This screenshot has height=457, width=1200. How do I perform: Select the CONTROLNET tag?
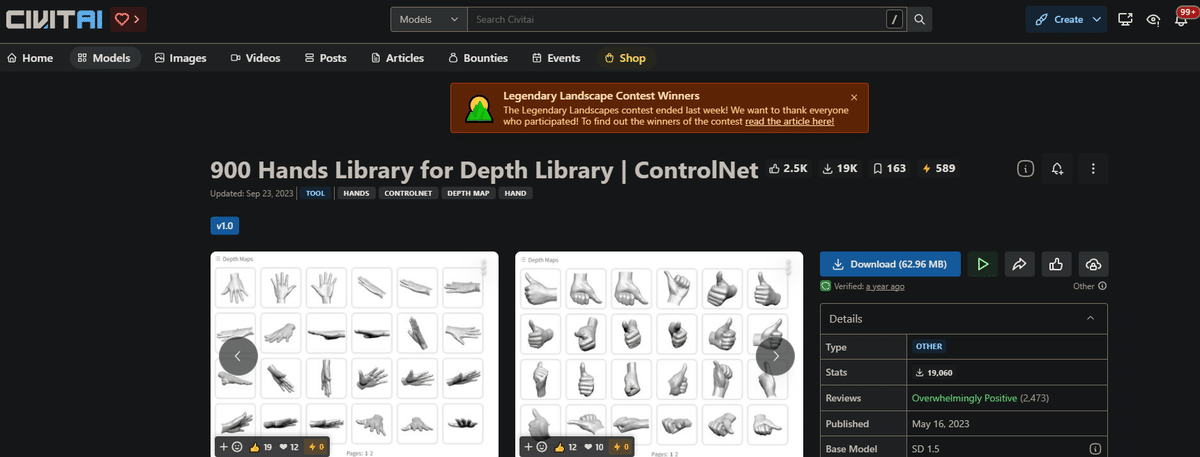pos(408,193)
